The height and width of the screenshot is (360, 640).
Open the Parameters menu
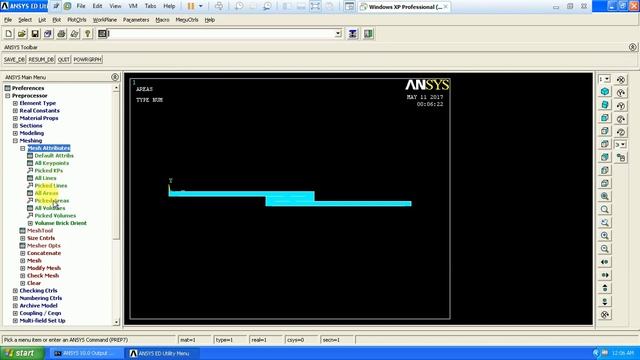point(136,20)
